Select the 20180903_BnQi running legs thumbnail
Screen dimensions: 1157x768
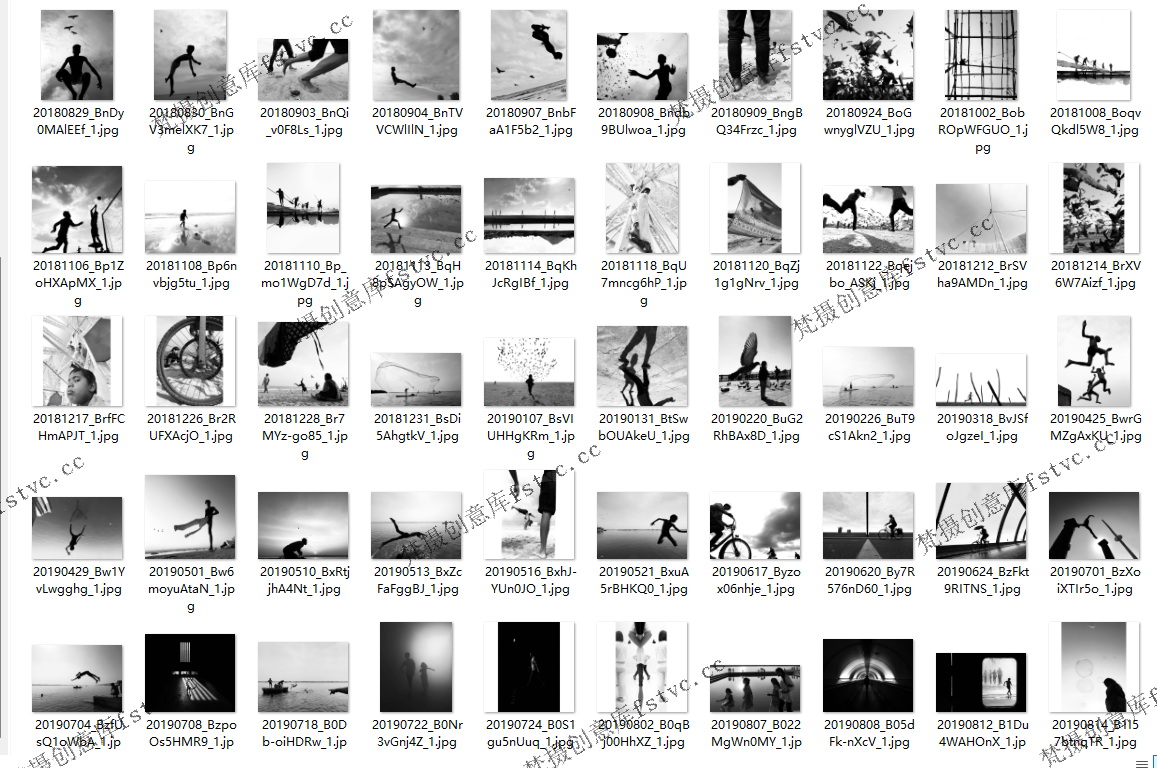coord(303,69)
